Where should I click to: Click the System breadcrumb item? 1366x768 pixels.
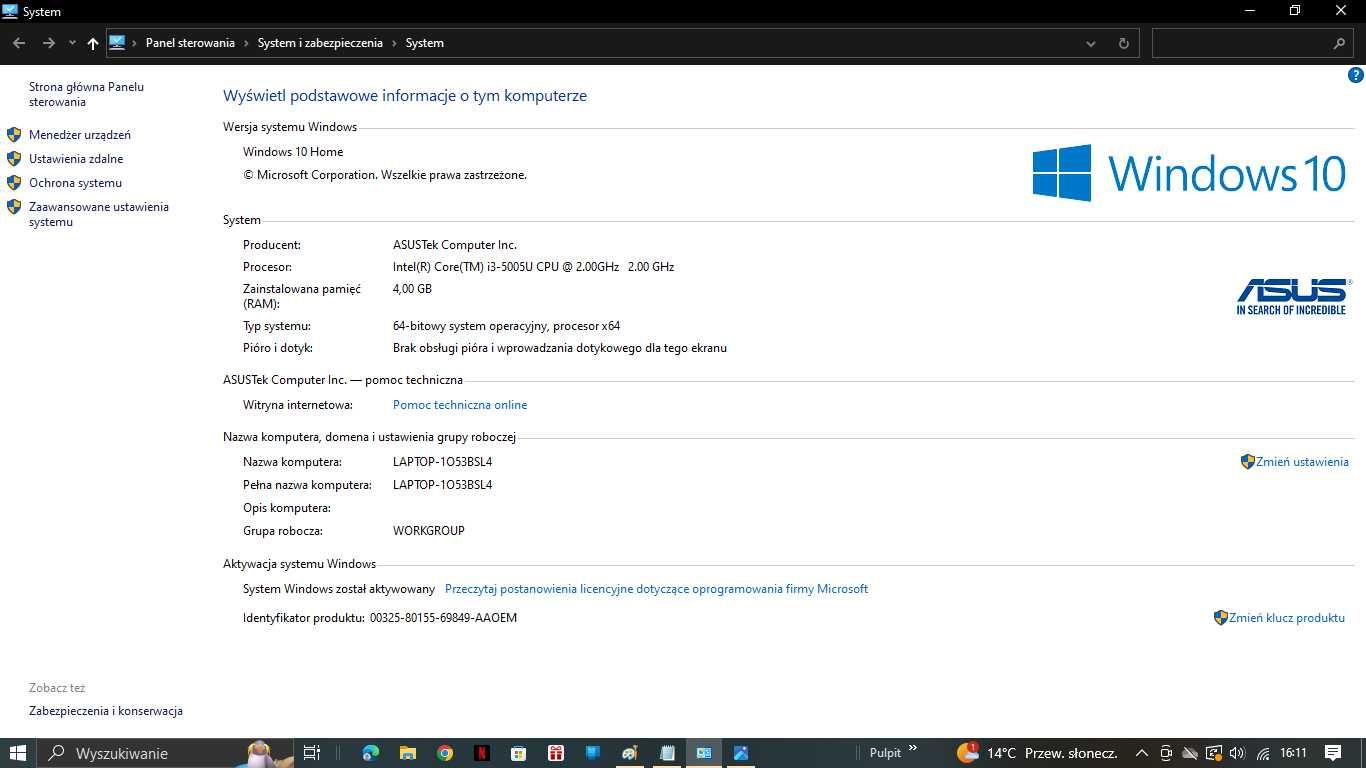coord(424,43)
